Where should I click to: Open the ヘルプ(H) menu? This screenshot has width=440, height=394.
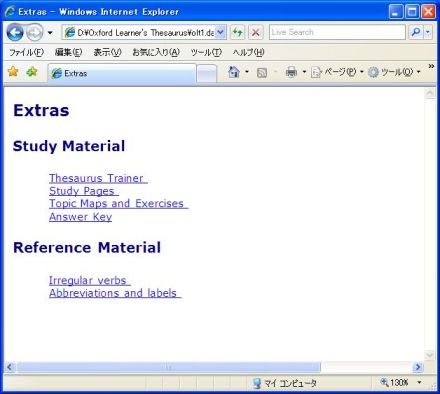coord(248,52)
